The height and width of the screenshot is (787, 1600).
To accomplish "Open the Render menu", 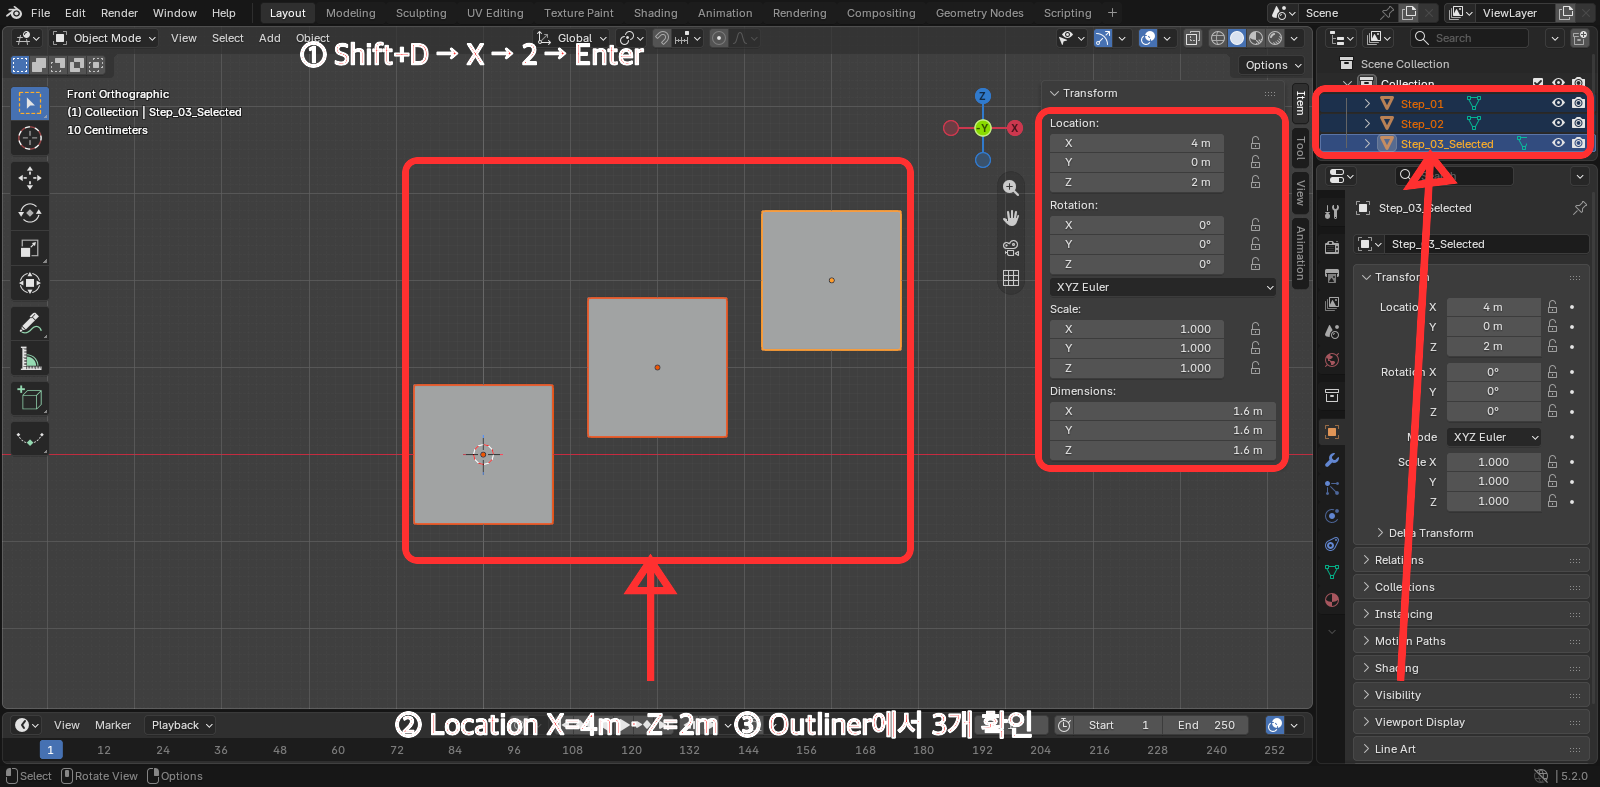I will (119, 13).
